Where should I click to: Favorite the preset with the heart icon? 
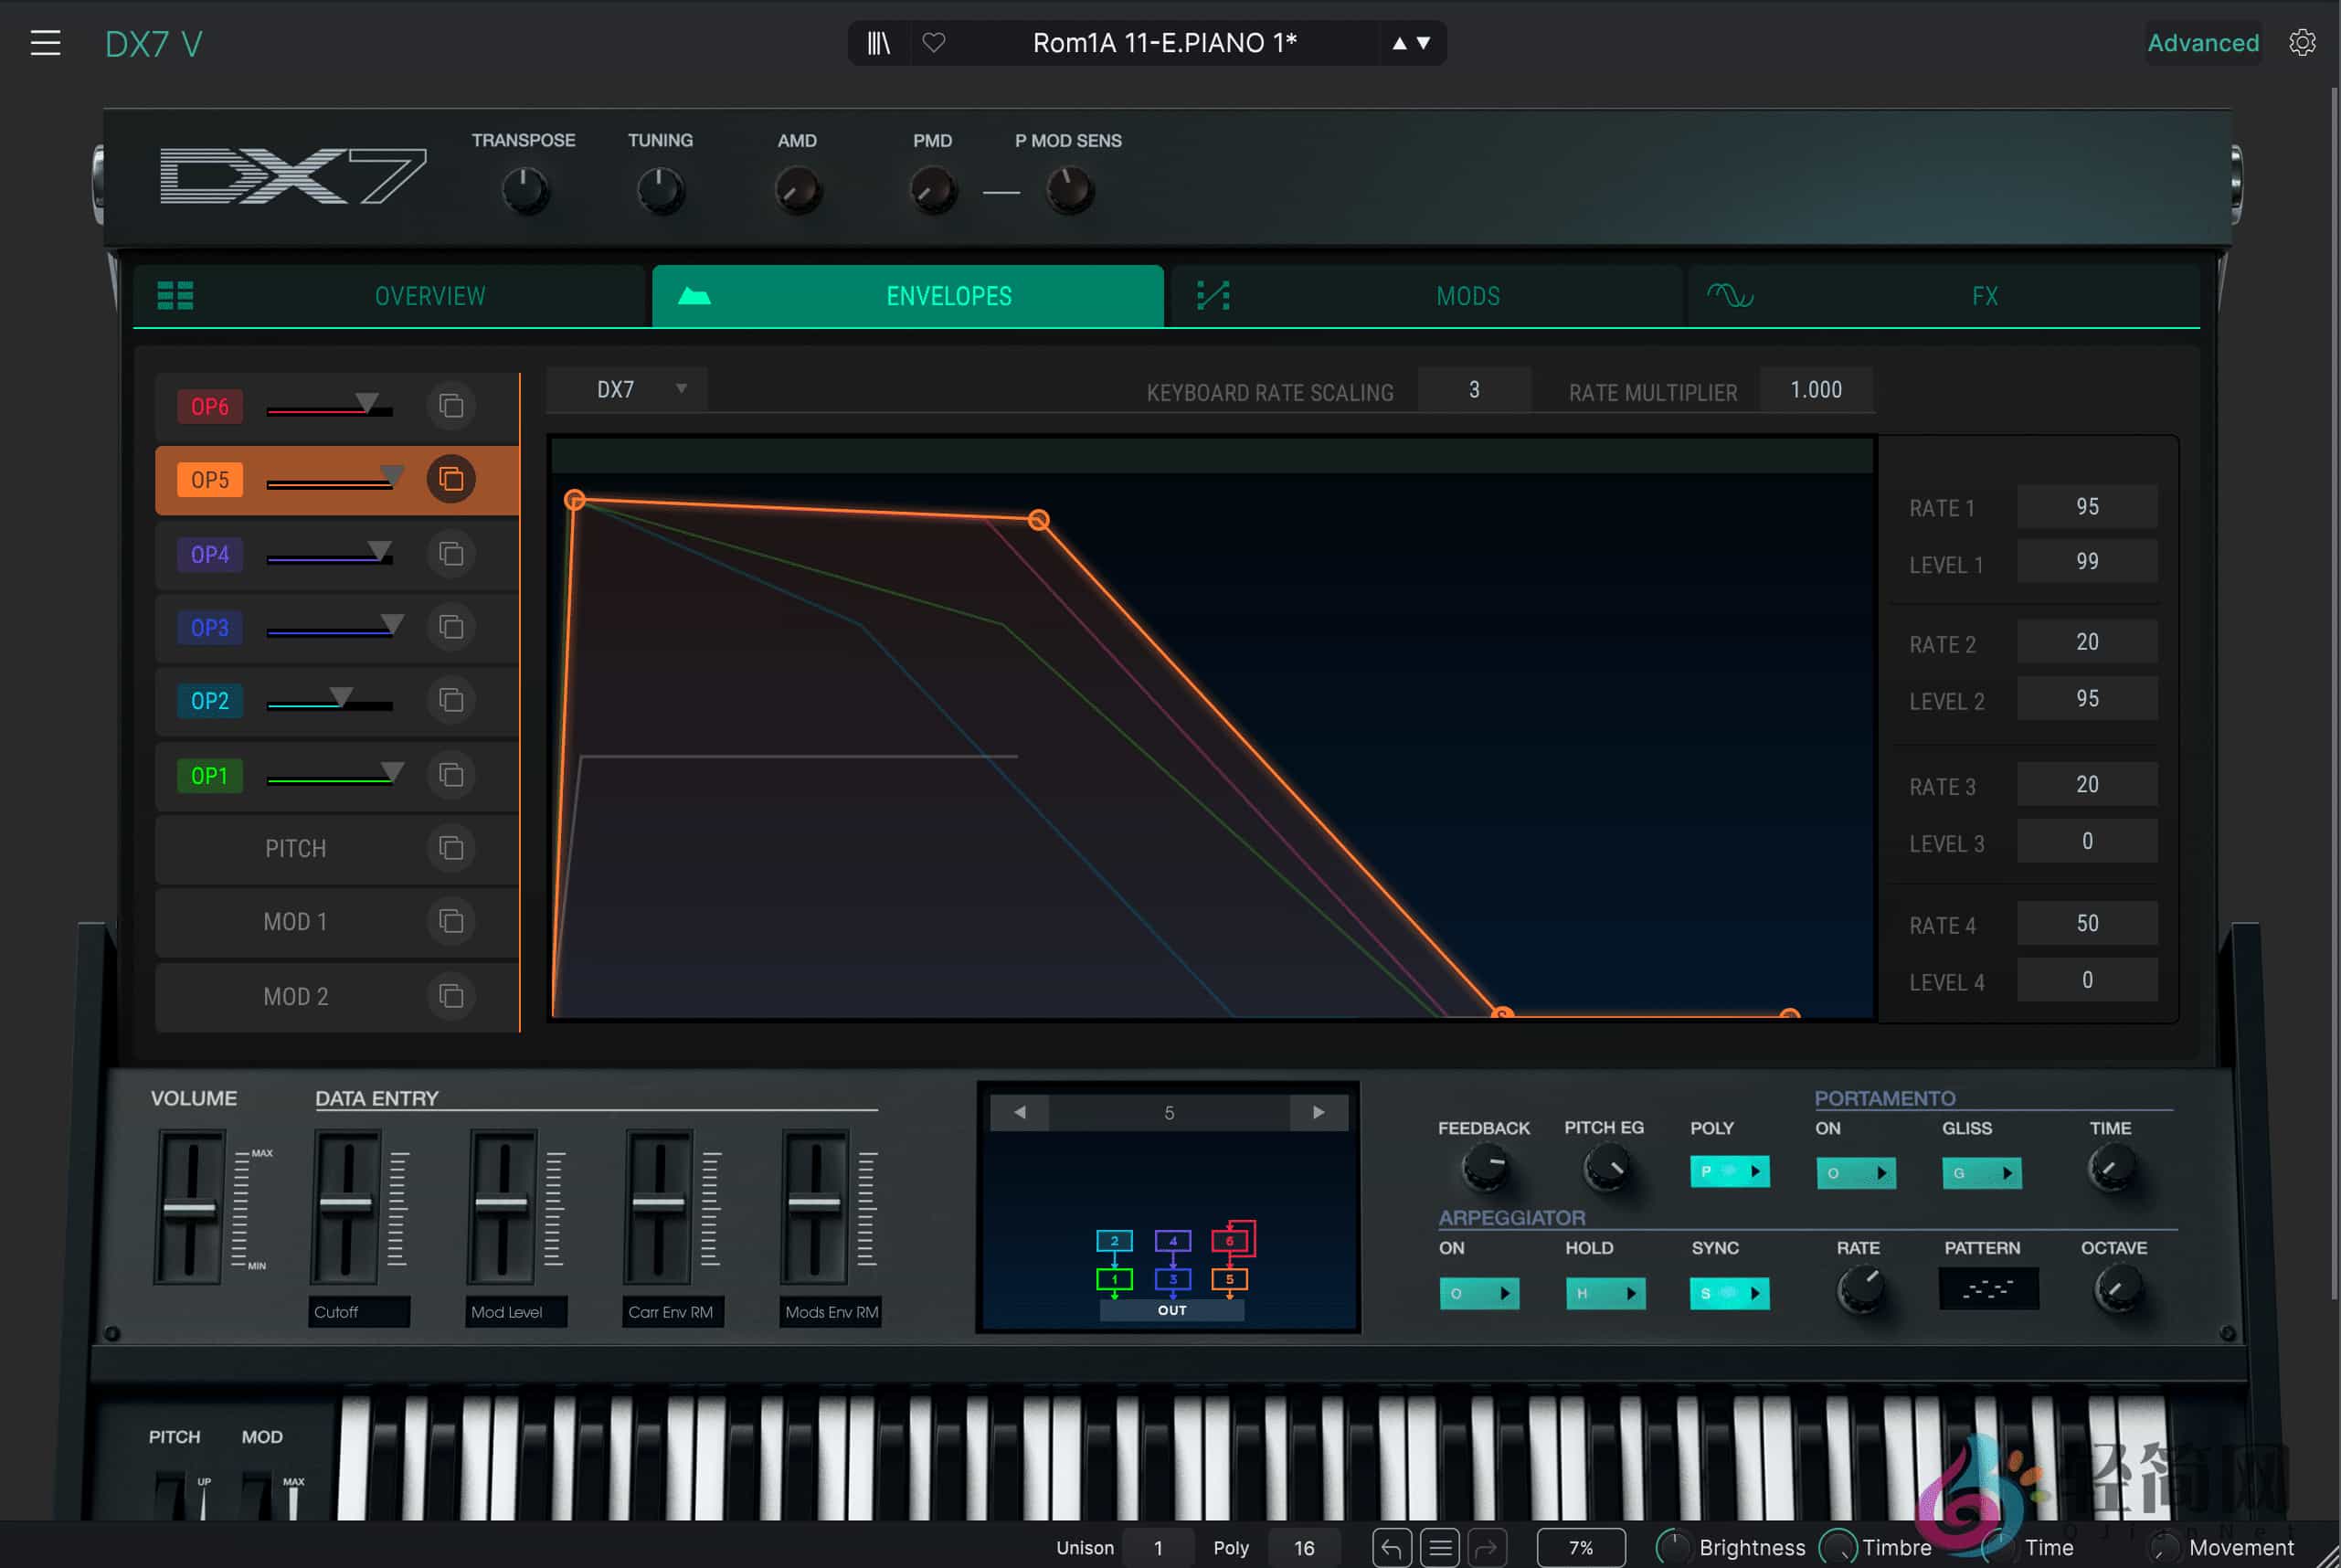tap(935, 43)
